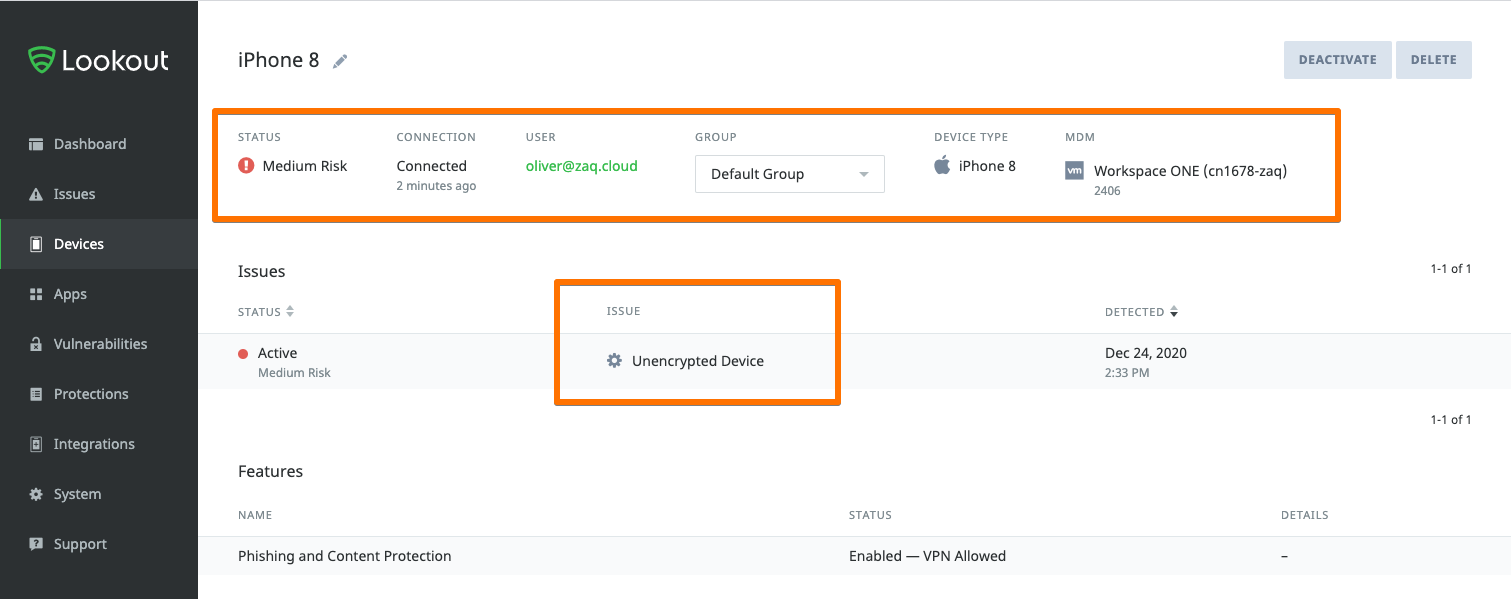Click the Unencrypted Device gear icon
Screen dimensions: 1511x599
pos(615,360)
